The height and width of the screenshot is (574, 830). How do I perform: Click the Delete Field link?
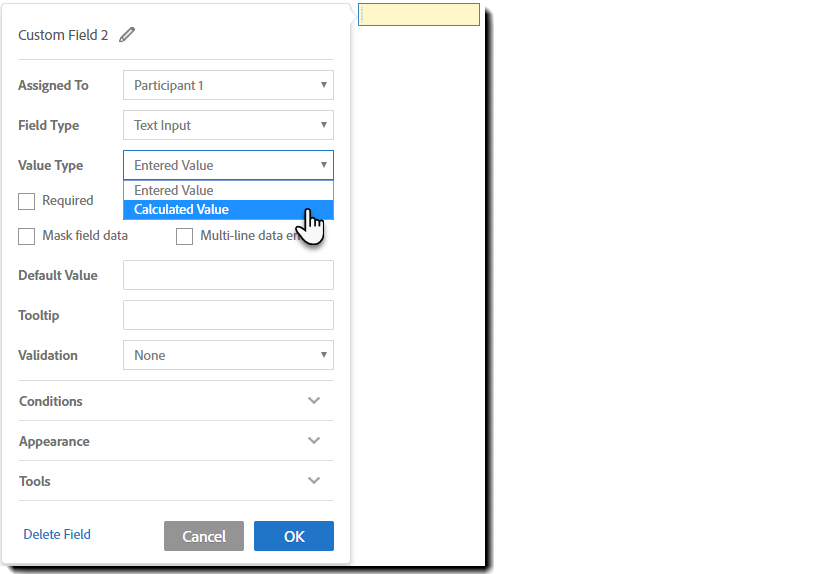point(57,534)
